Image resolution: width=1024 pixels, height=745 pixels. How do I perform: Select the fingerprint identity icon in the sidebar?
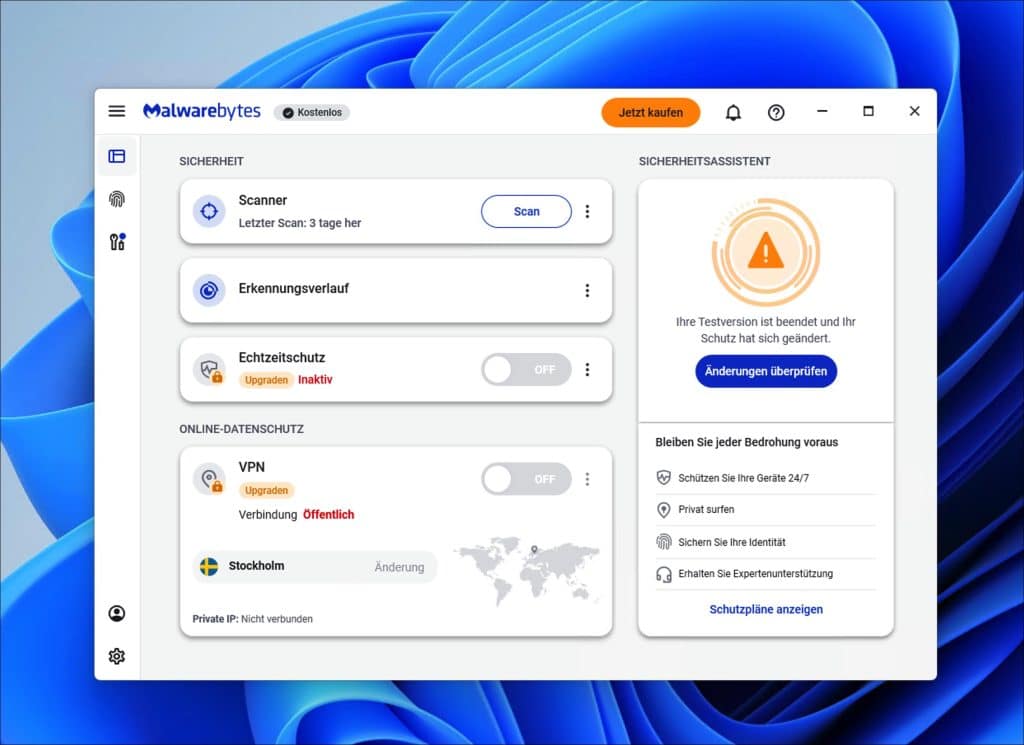click(117, 199)
